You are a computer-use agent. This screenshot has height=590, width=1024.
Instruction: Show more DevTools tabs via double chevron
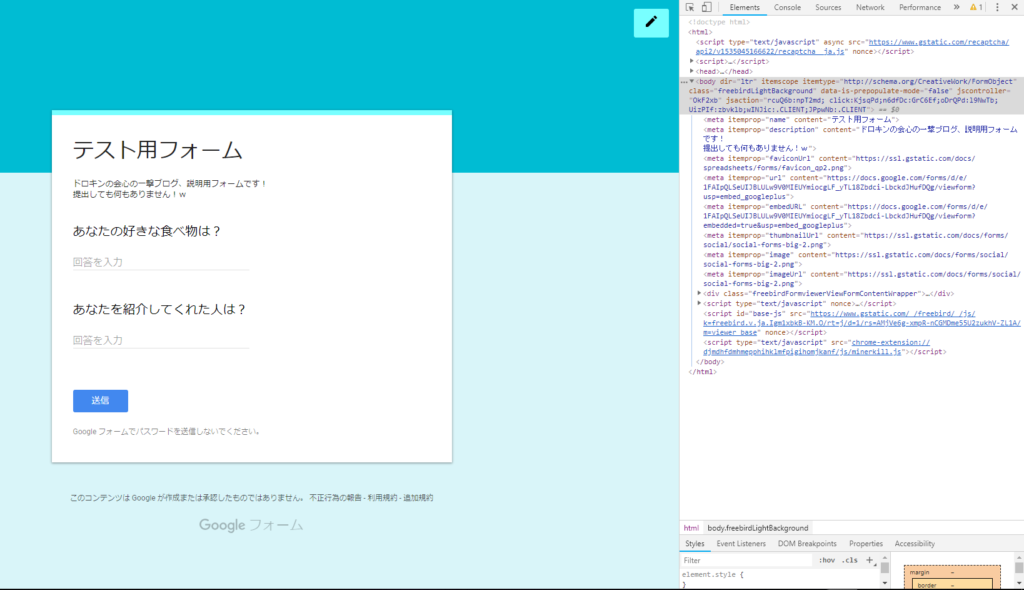(x=957, y=7)
